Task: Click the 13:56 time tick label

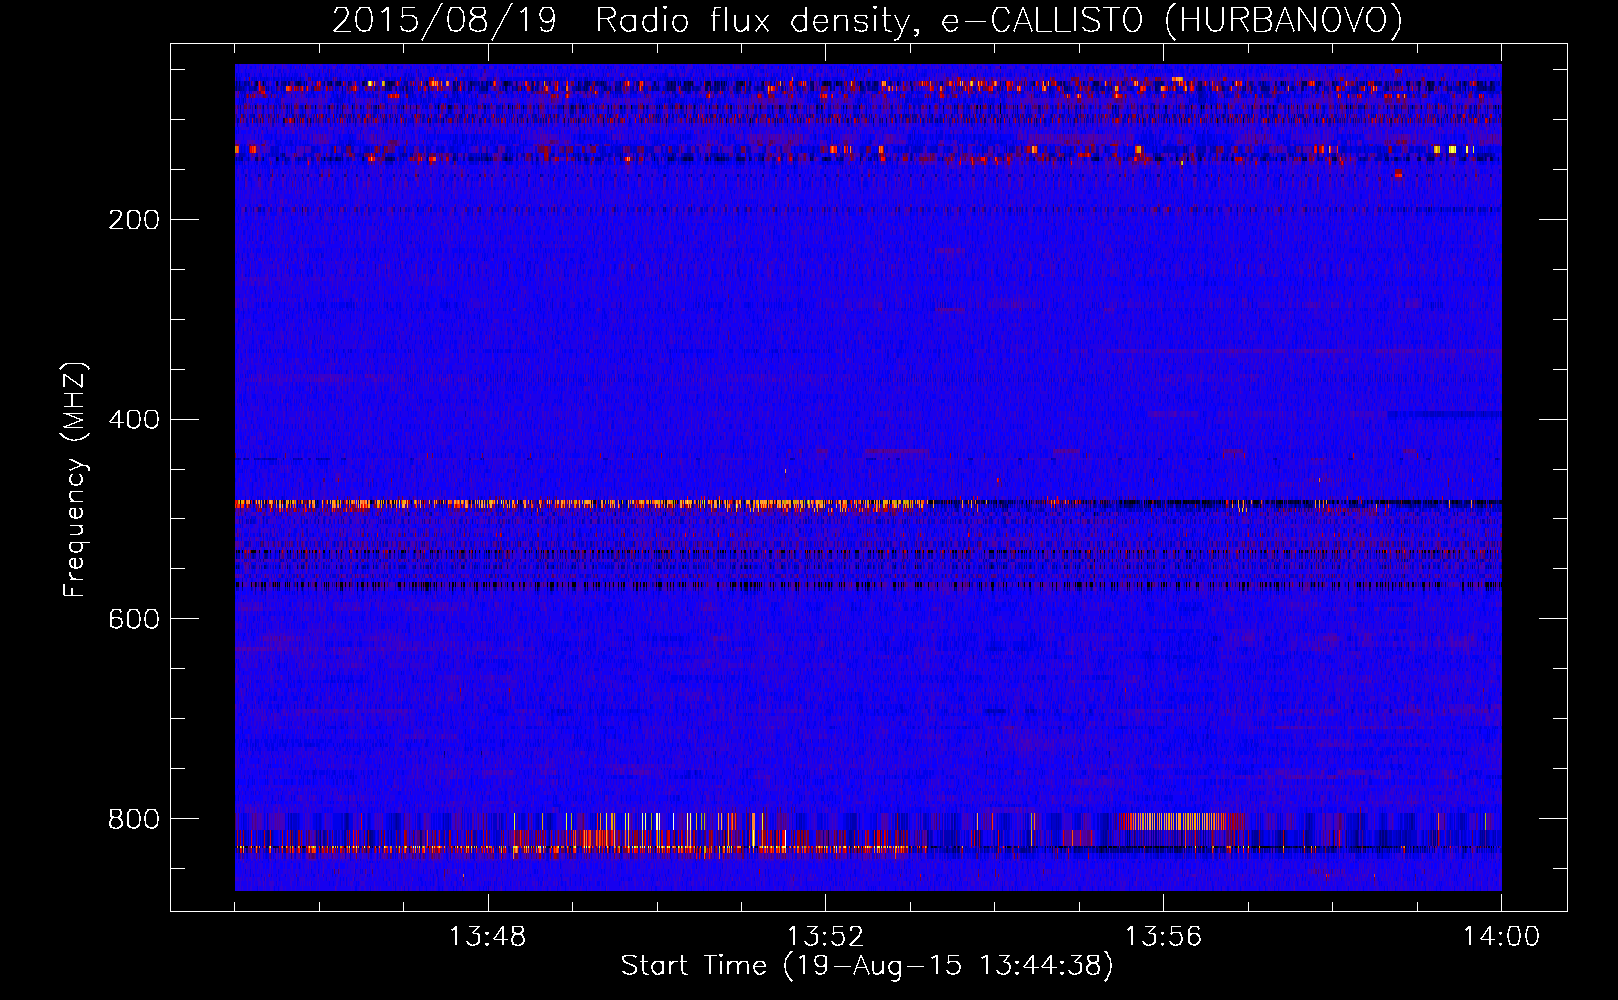Action: click(x=1163, y=937)
